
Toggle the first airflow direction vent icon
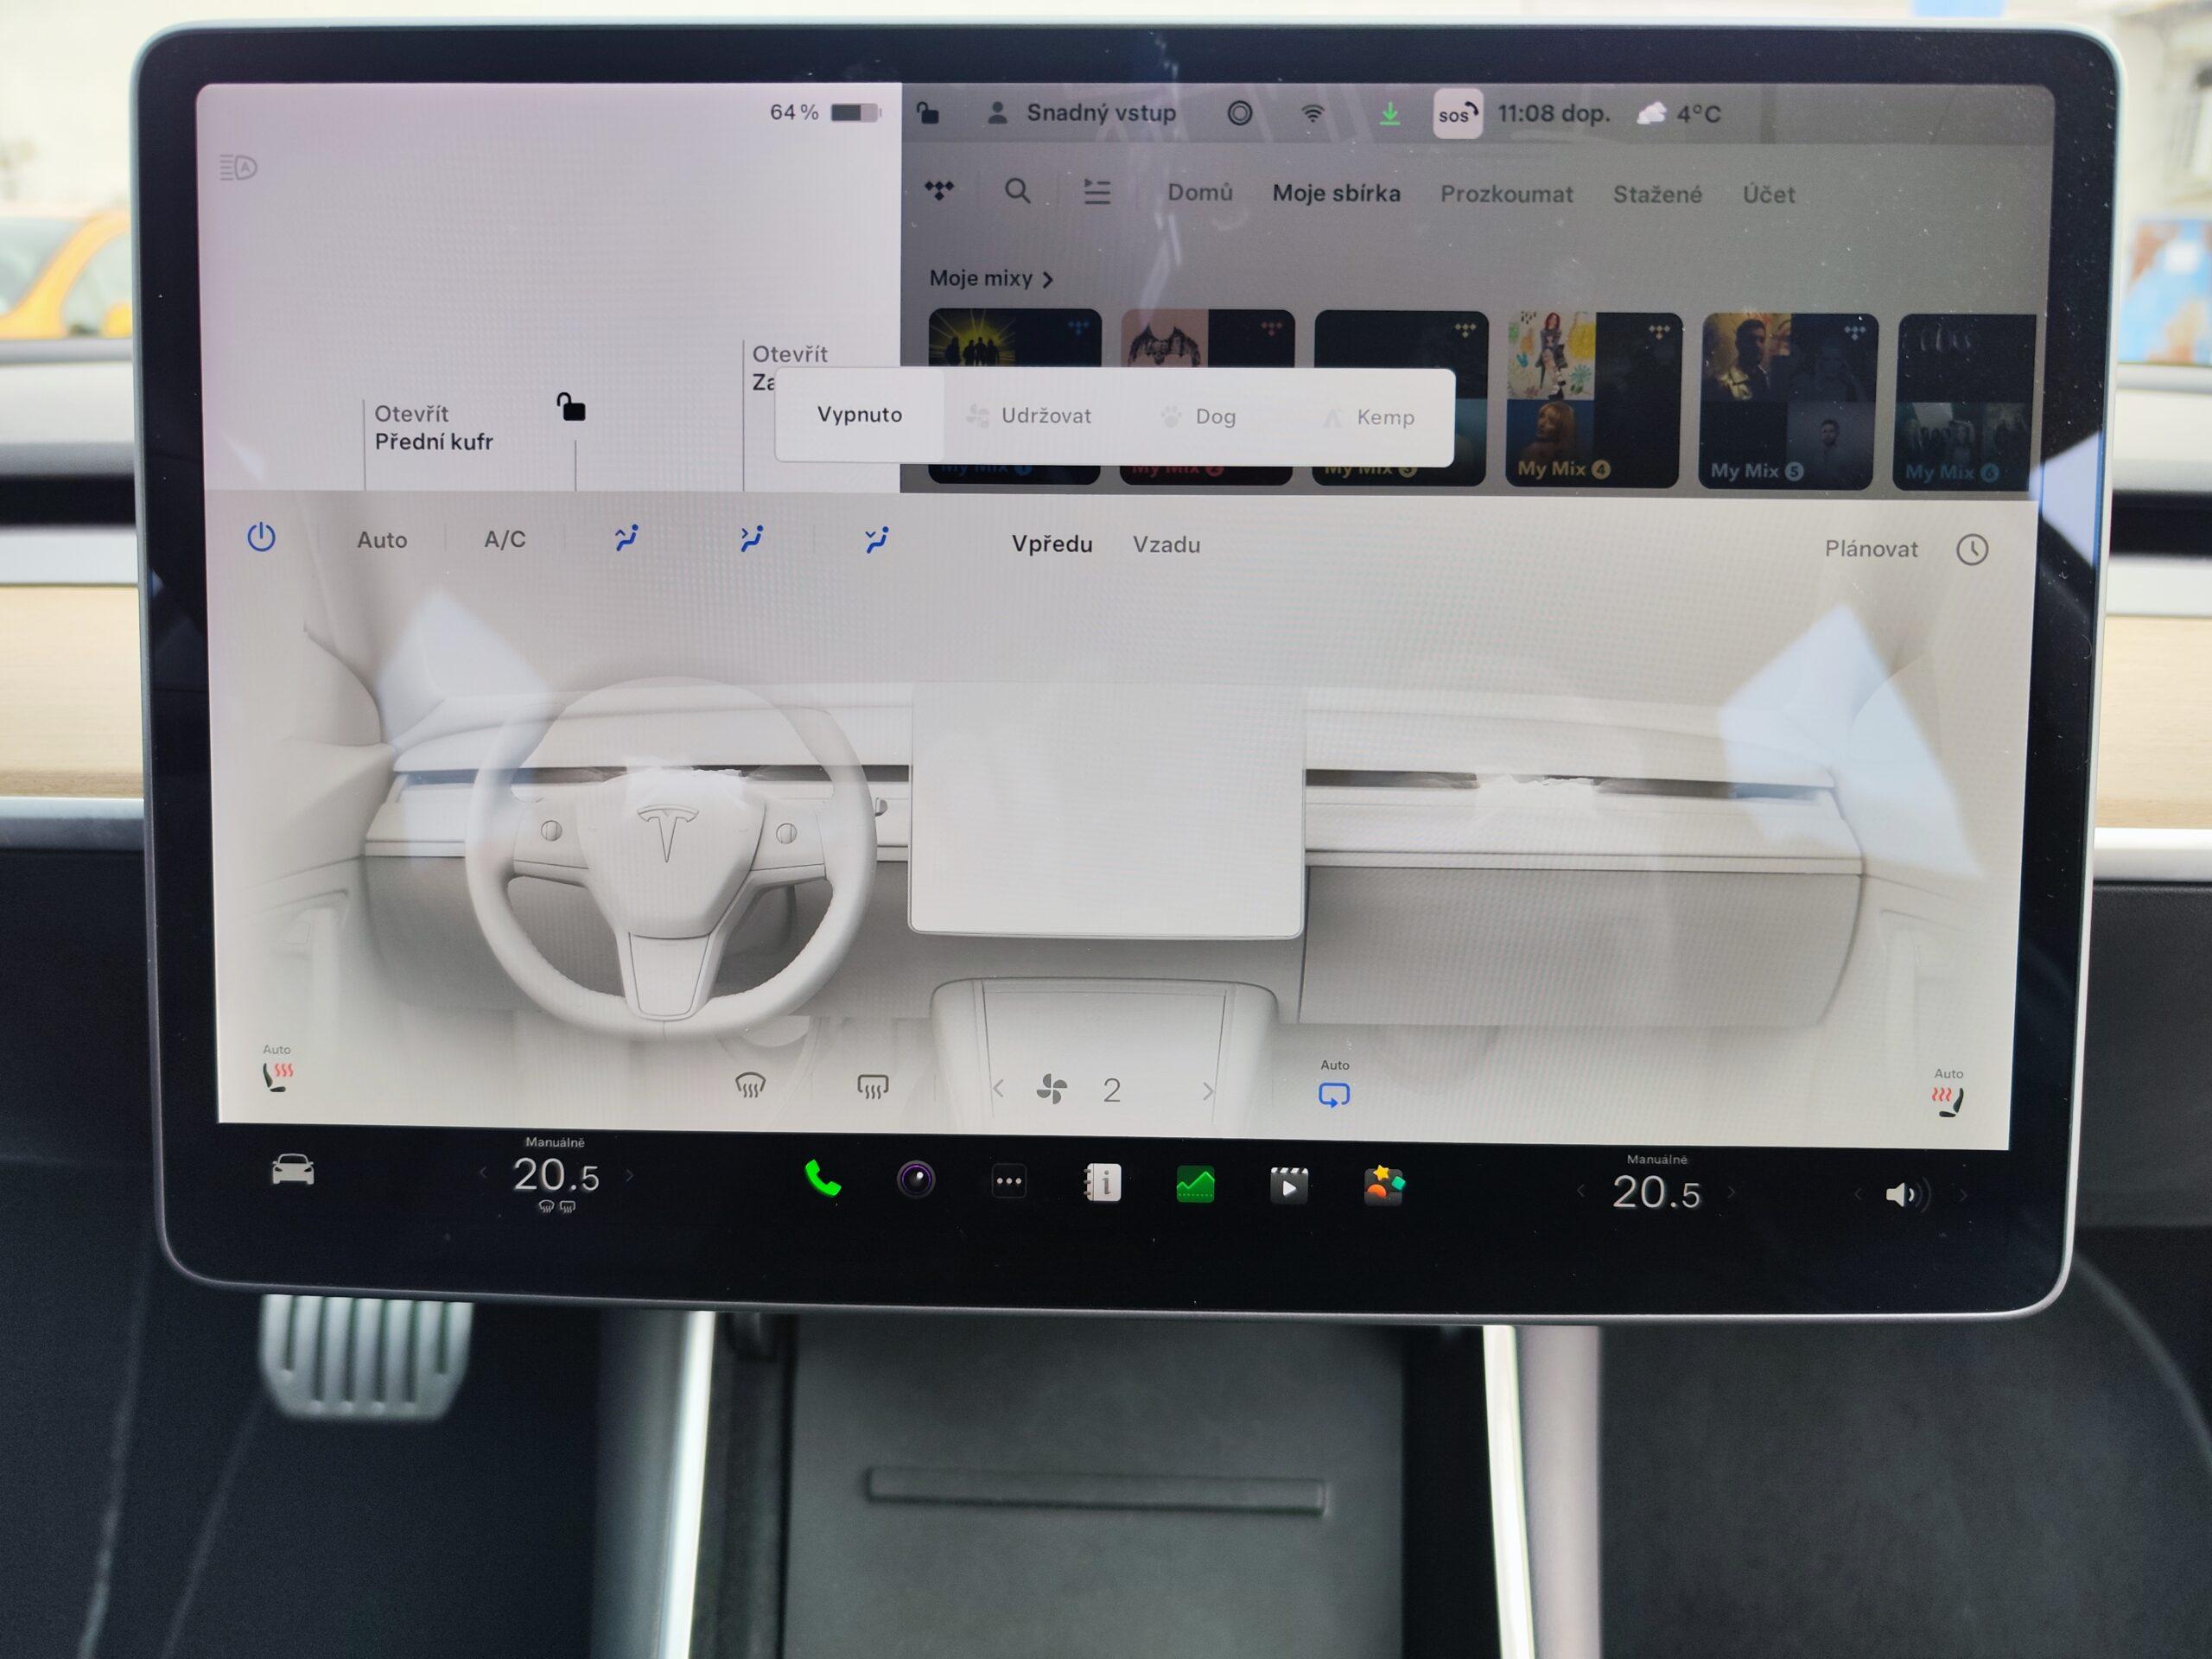tap(627, 538)
